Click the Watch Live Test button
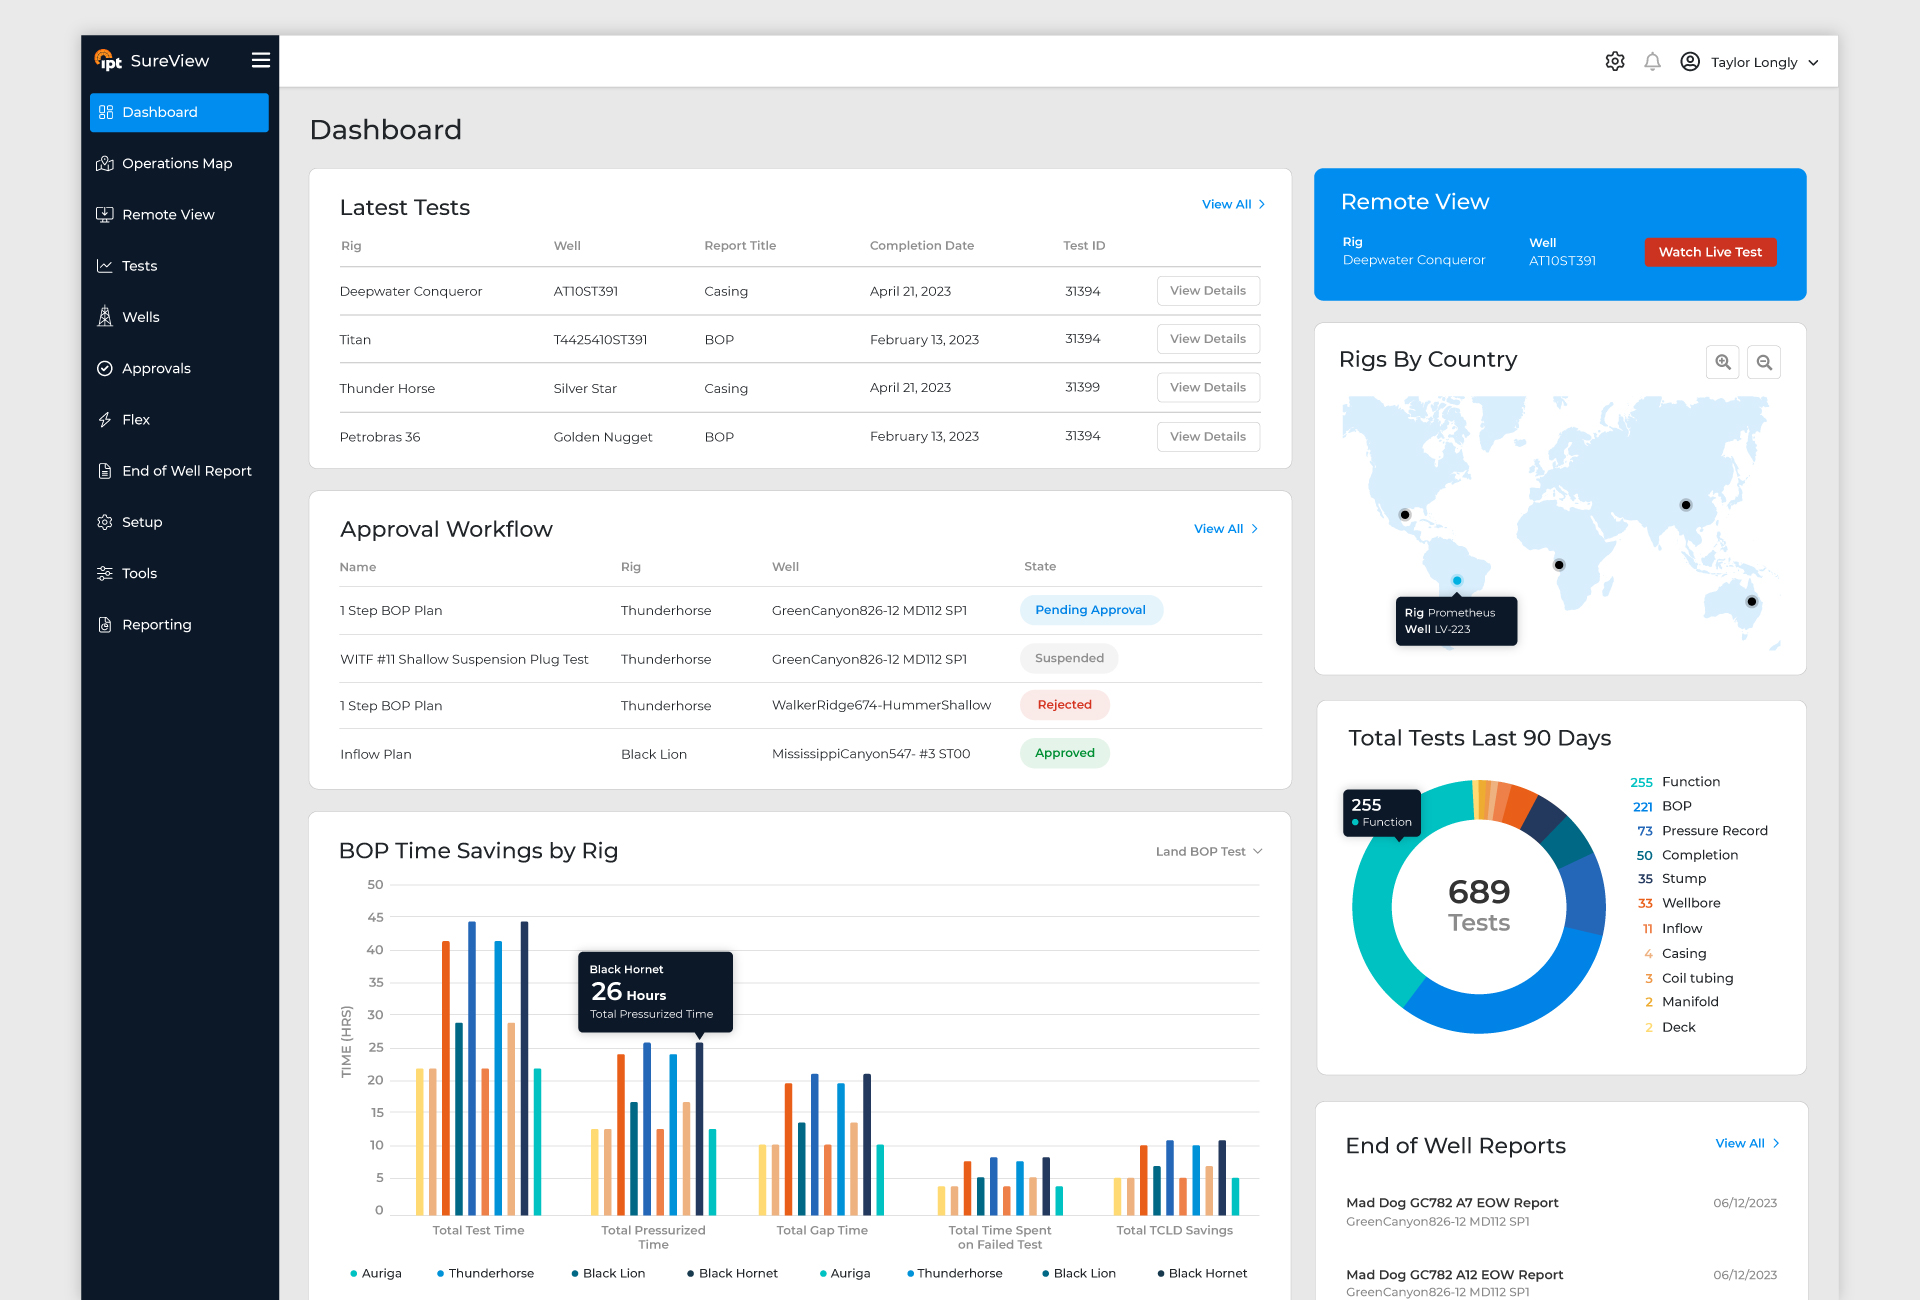Viewport: 1920px width, 1300px height. [1710, 252]
